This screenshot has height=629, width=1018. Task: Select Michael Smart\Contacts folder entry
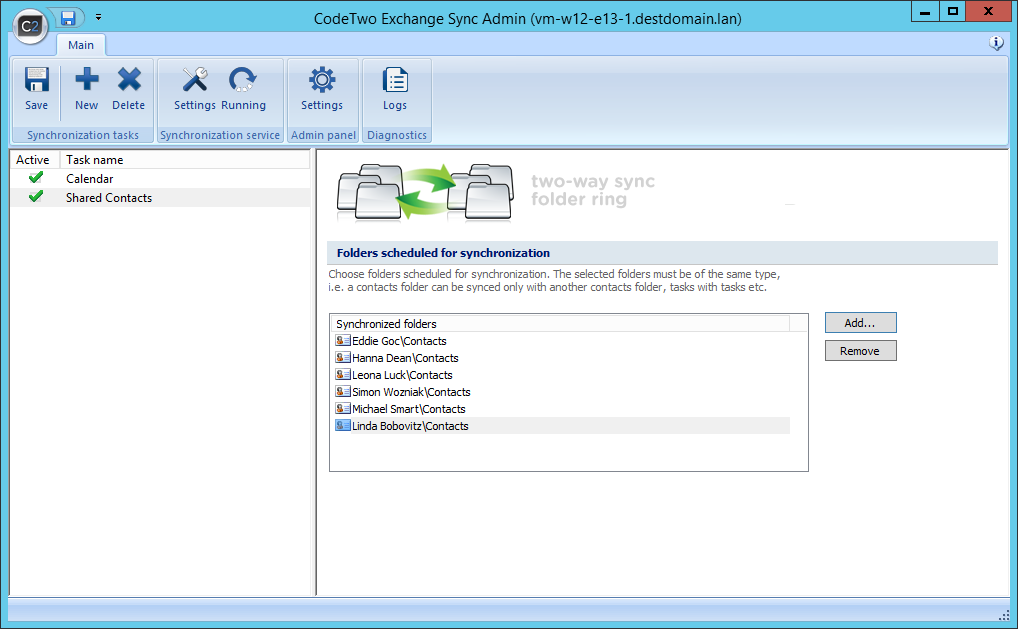562,408
